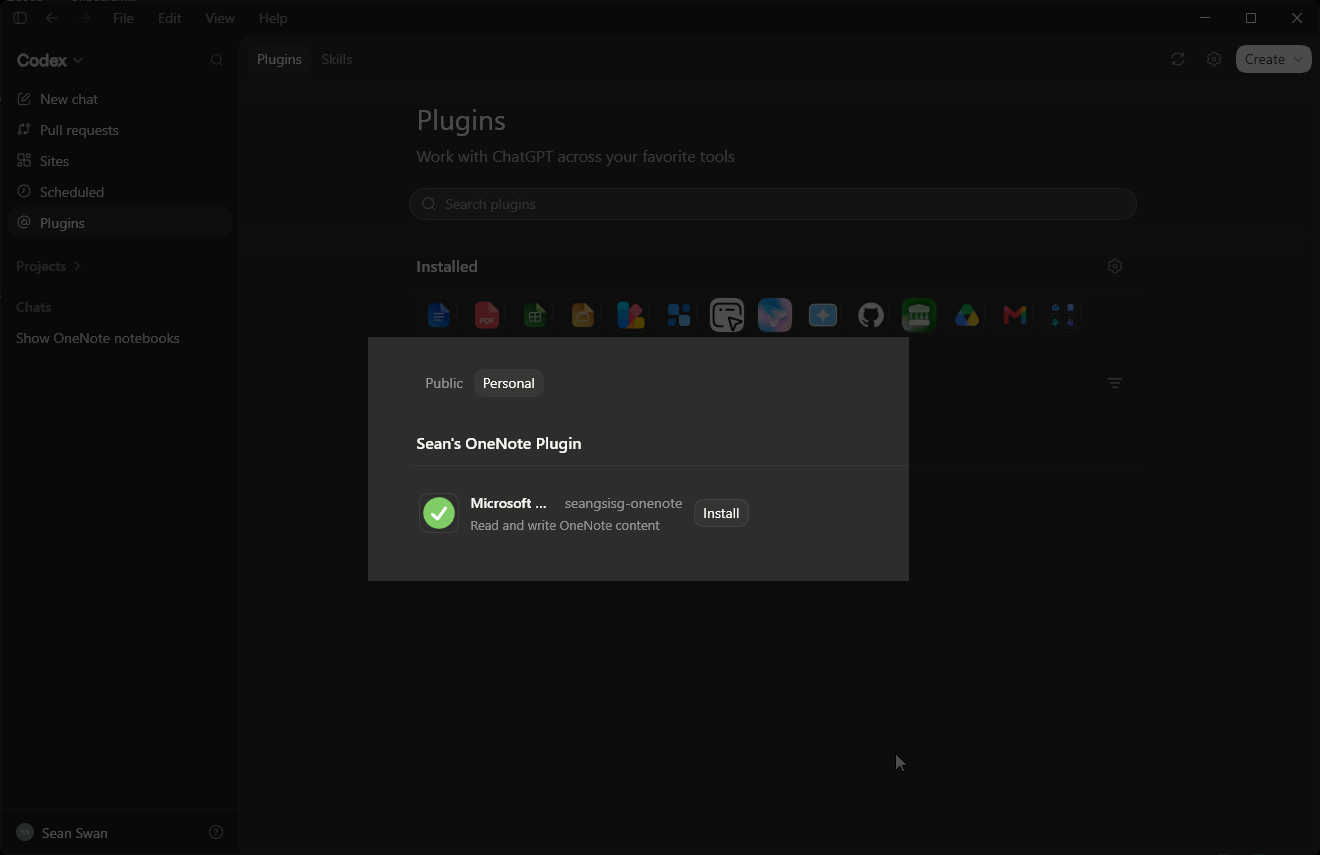1320x855 pixels.
Task: Install the Microsoft OneNote plugin
Action: [721, 513]
